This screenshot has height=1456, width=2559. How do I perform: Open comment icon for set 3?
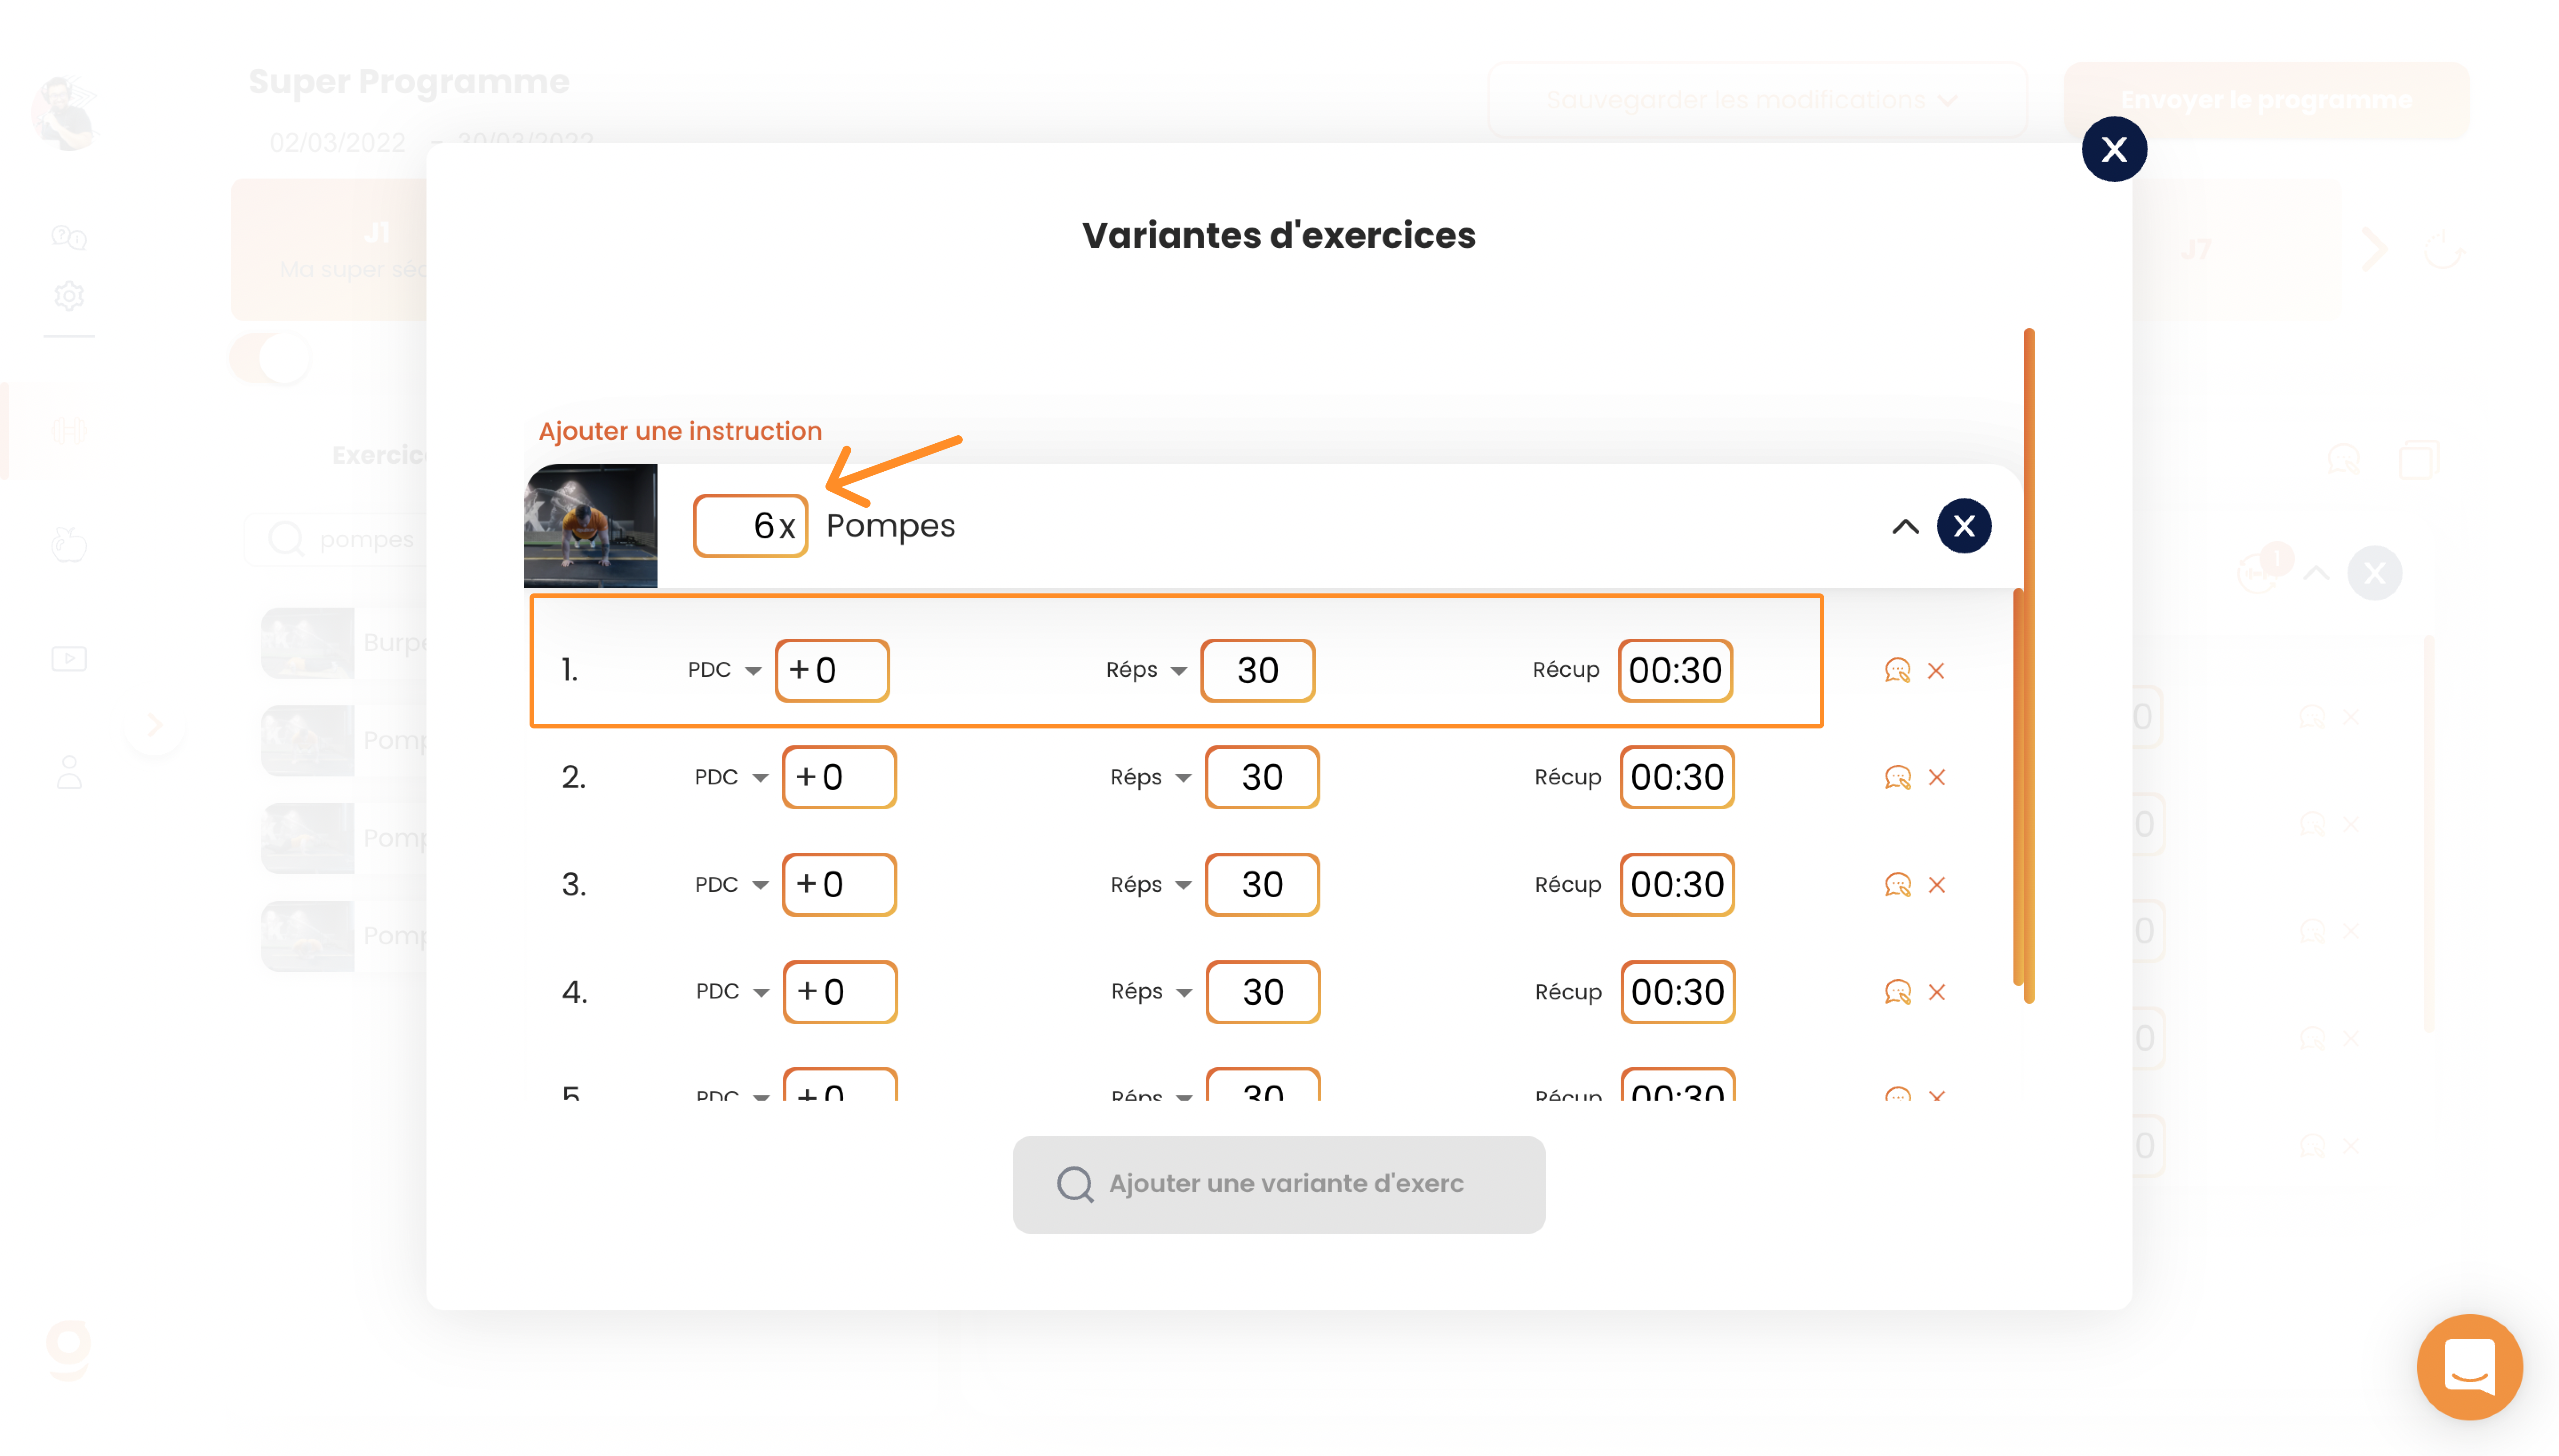(x=1897, y=884)
